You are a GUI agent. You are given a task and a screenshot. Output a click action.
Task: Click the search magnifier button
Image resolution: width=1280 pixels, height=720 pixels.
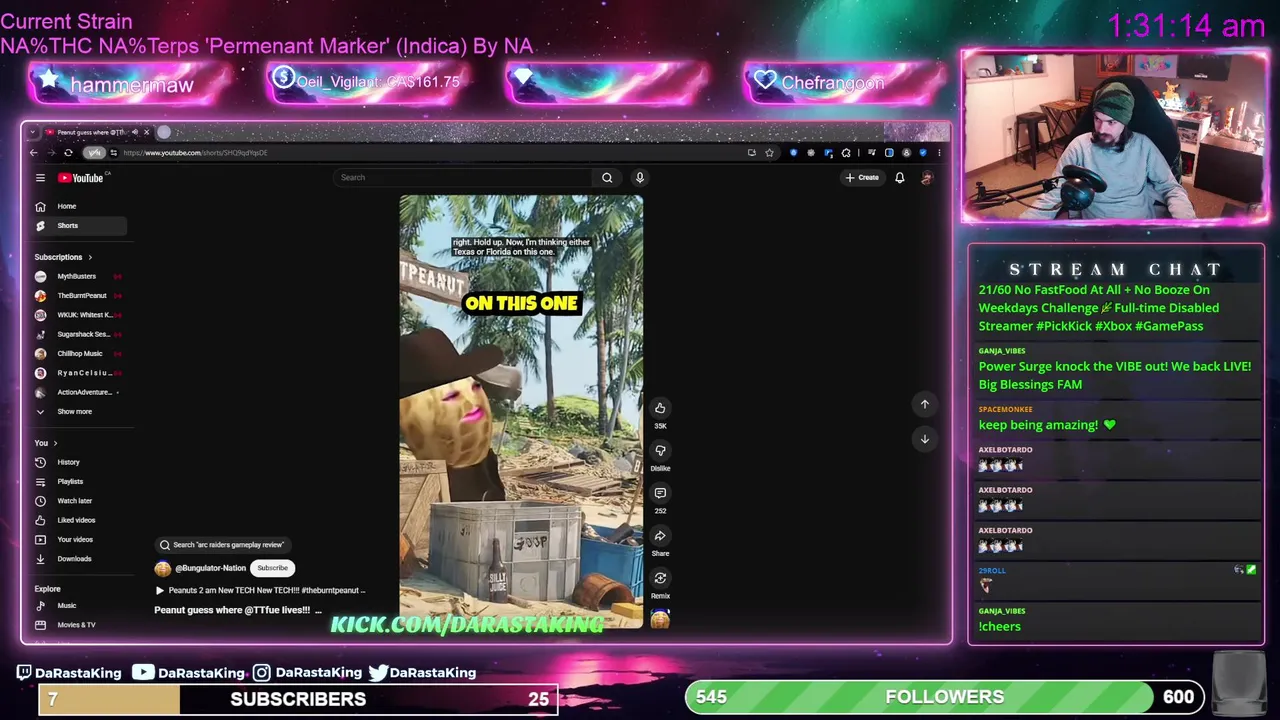607,178
